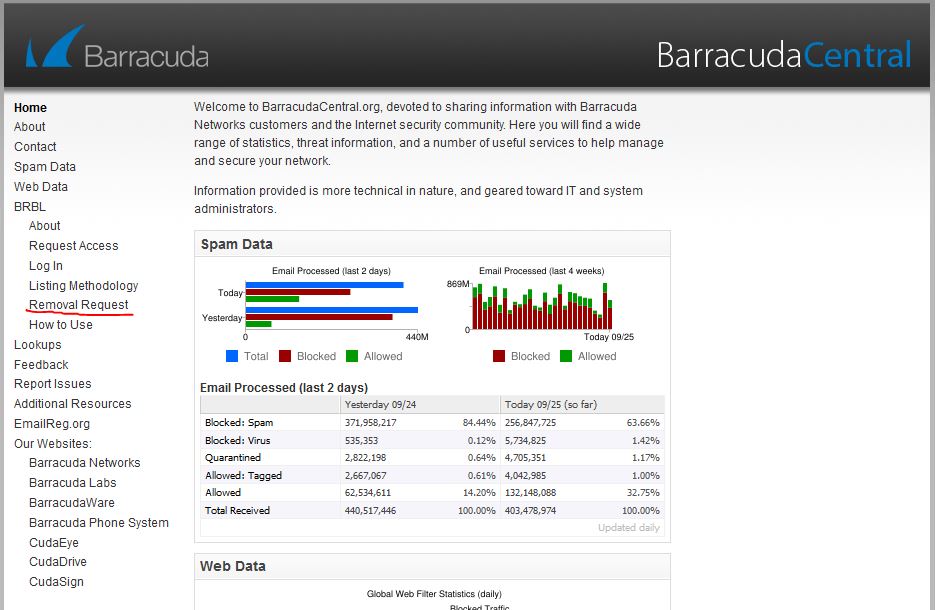Click the 'Email Processed (last 2 days)' table title
The height and width of the screenshot is (610, 935).
pyautogui.click(x=284, y=388)
